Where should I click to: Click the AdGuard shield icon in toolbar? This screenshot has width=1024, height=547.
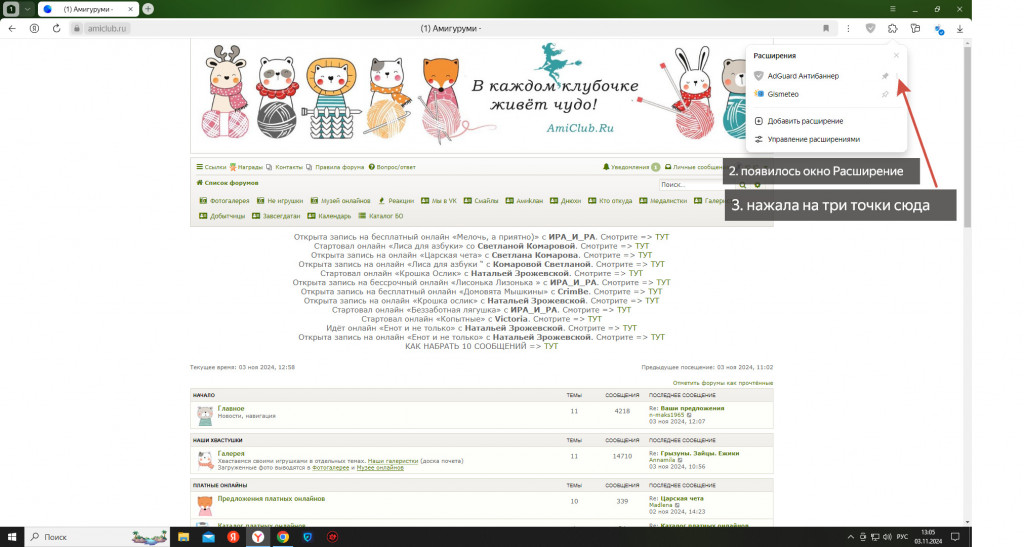tap(870, 29)
